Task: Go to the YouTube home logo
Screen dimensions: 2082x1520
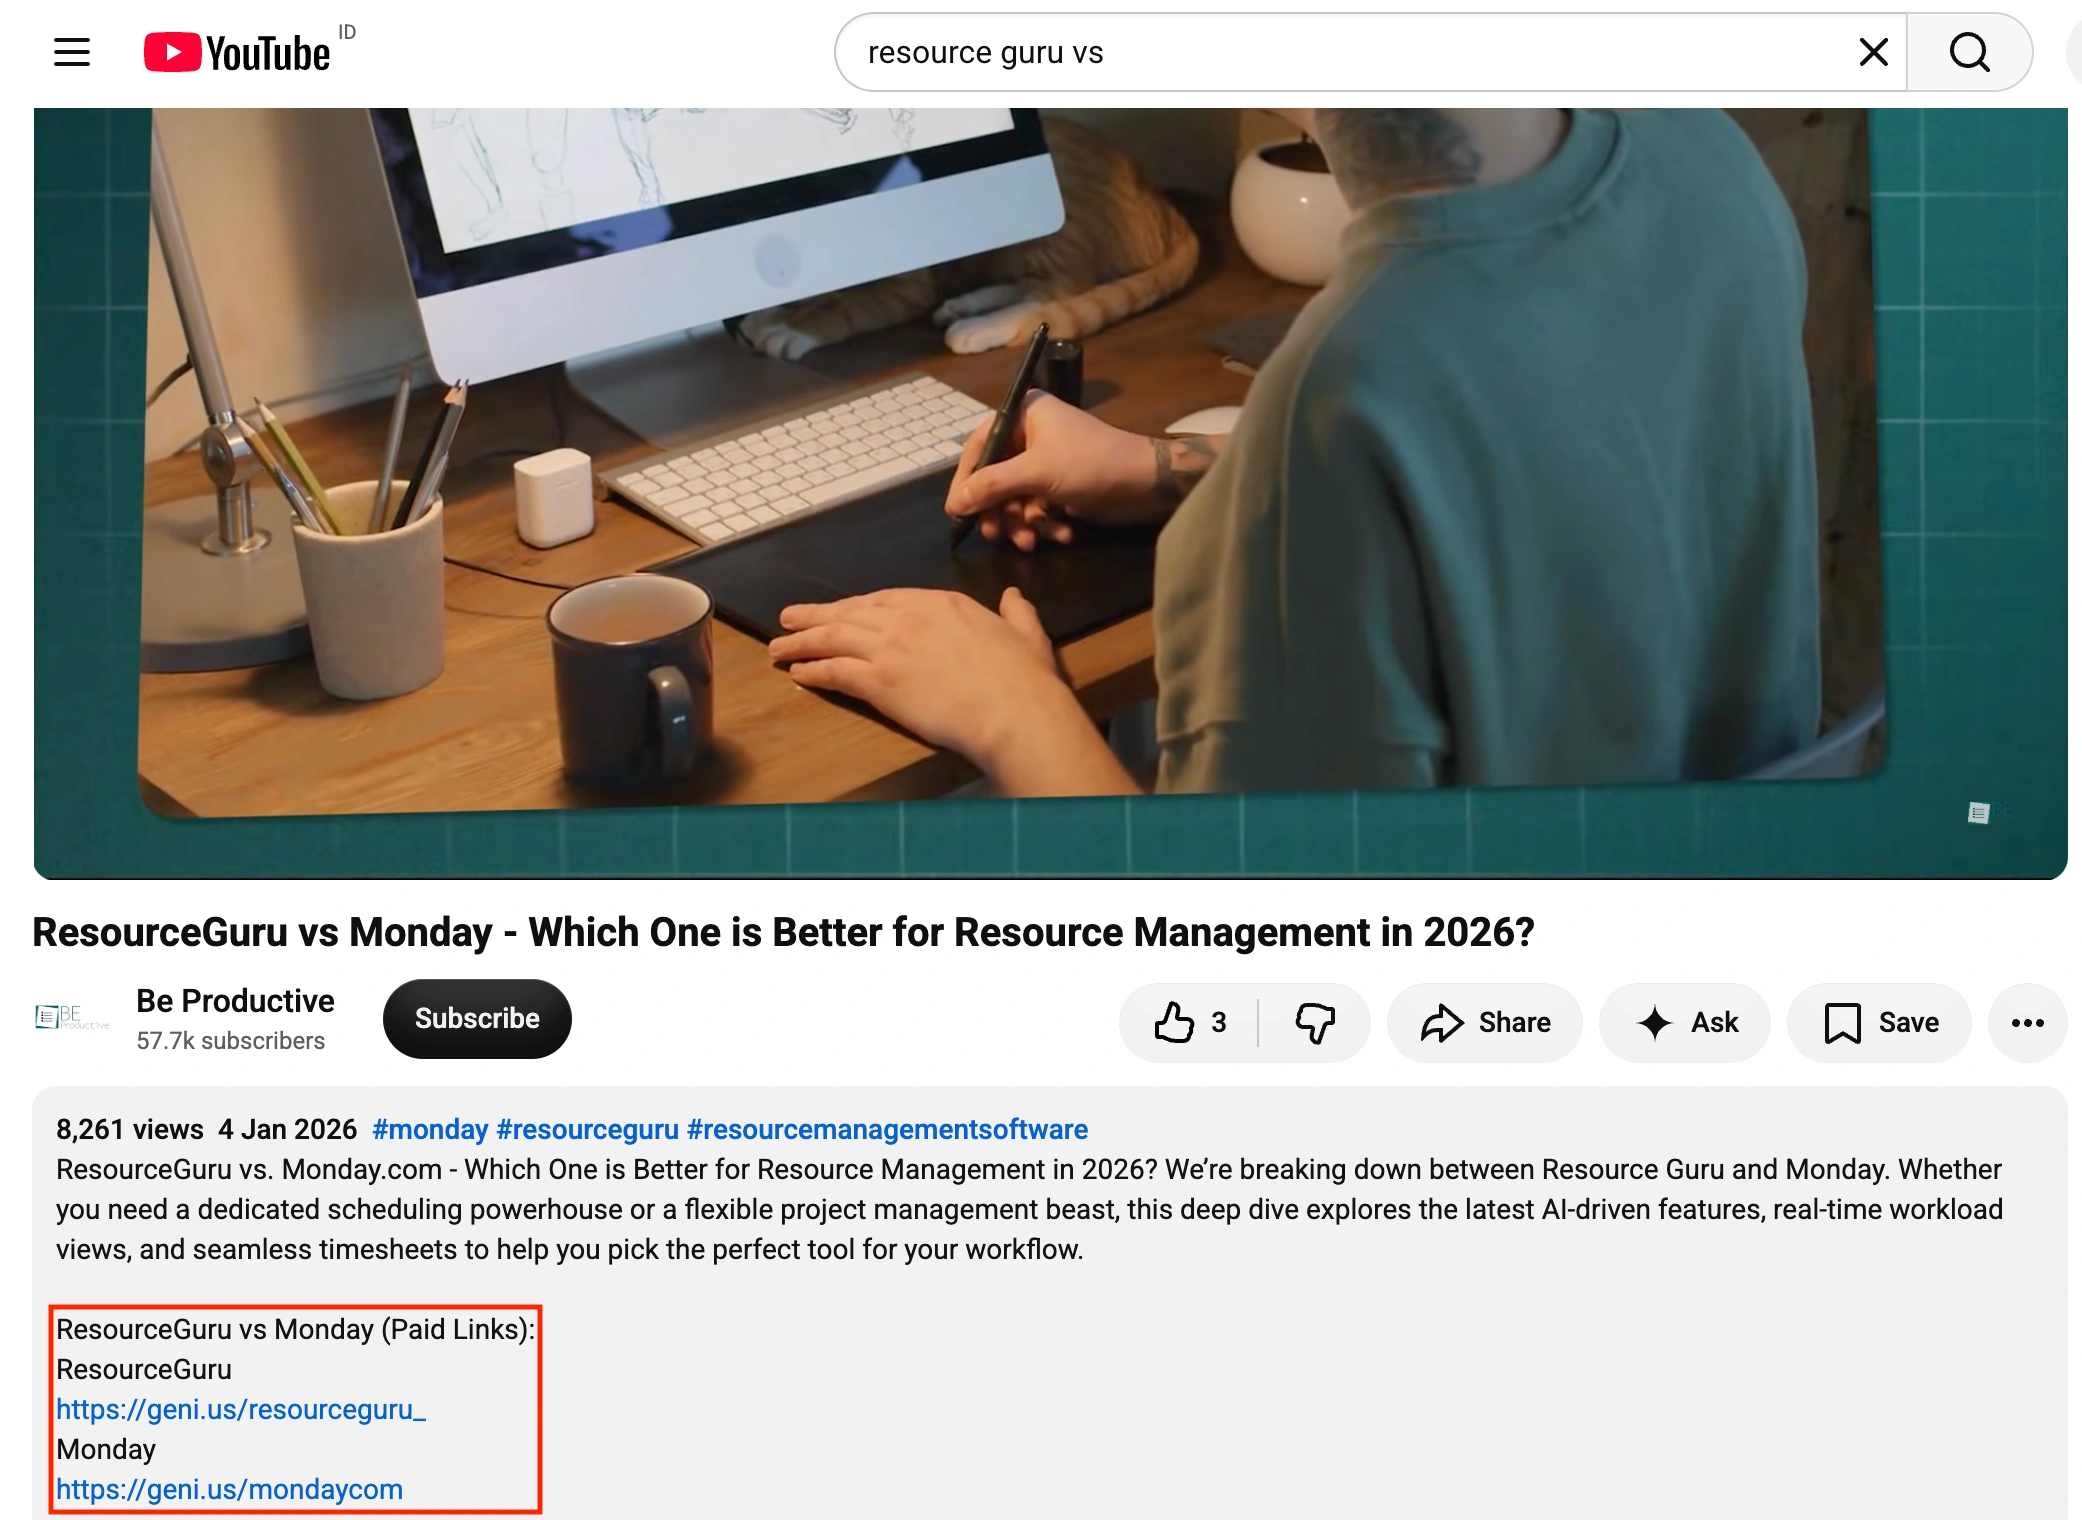Action: point(237,52)
